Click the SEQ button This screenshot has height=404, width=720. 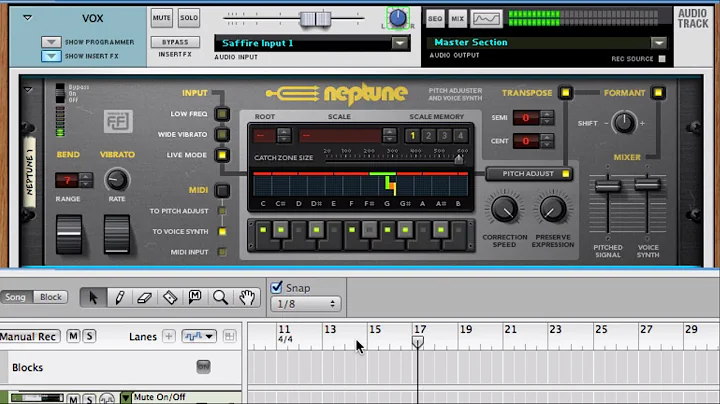435,18
